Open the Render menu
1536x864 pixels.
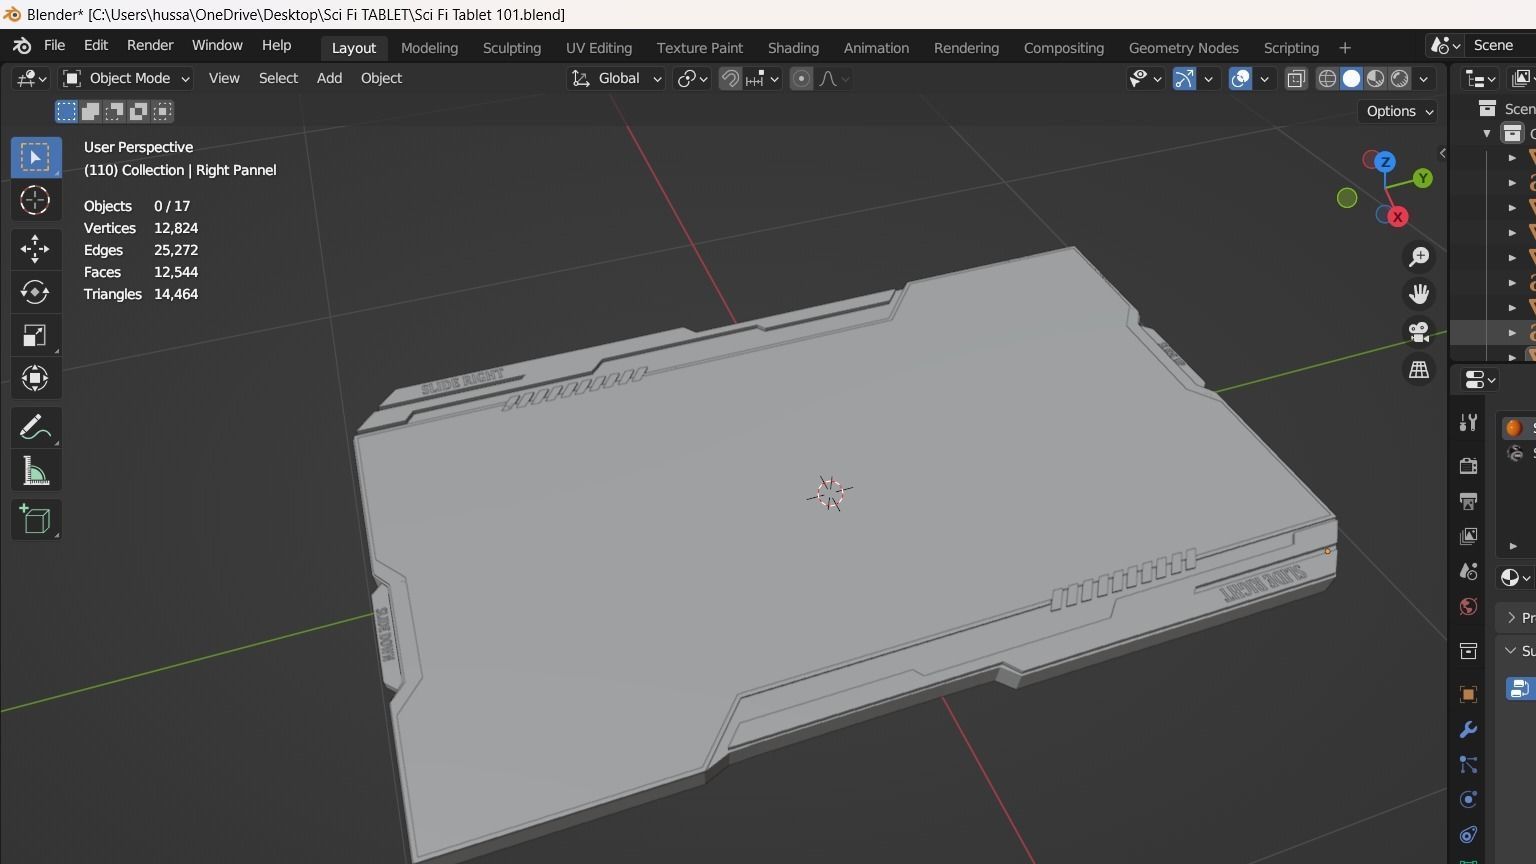tap(150, 45)
